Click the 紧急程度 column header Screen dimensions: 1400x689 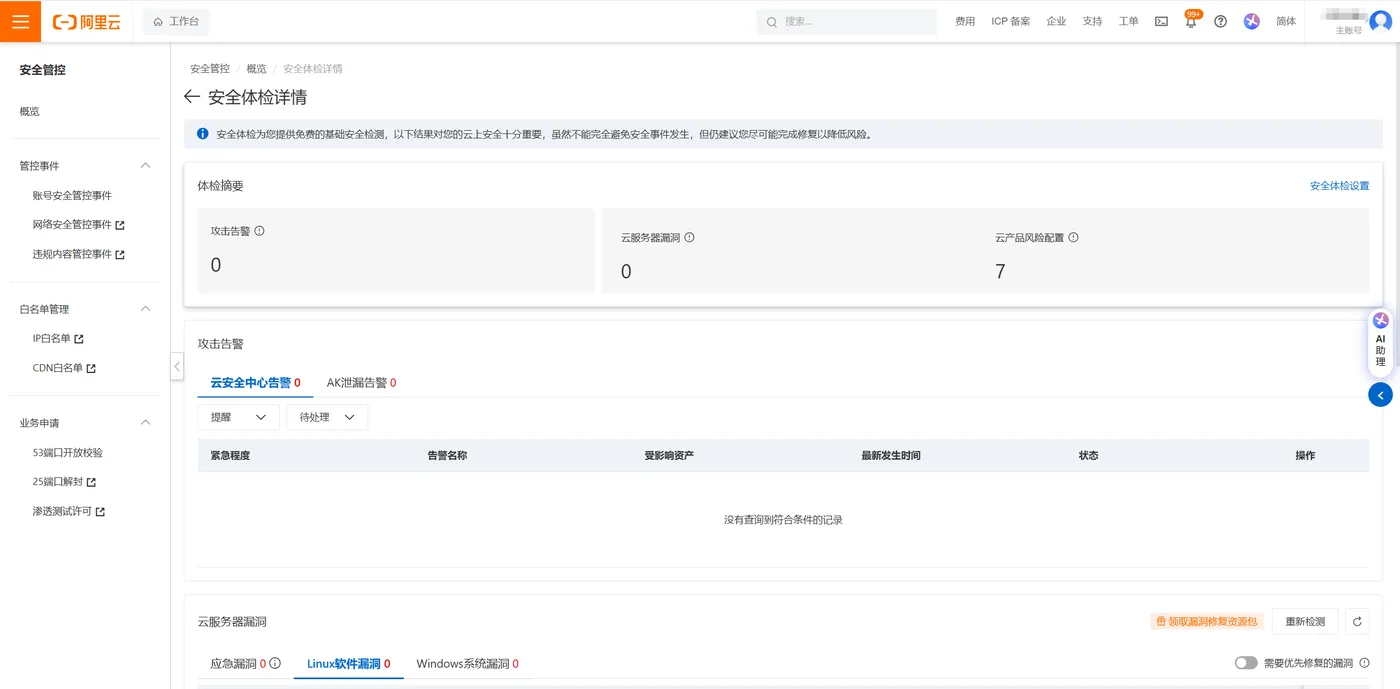pyautogui.click(x=230, y=456)
